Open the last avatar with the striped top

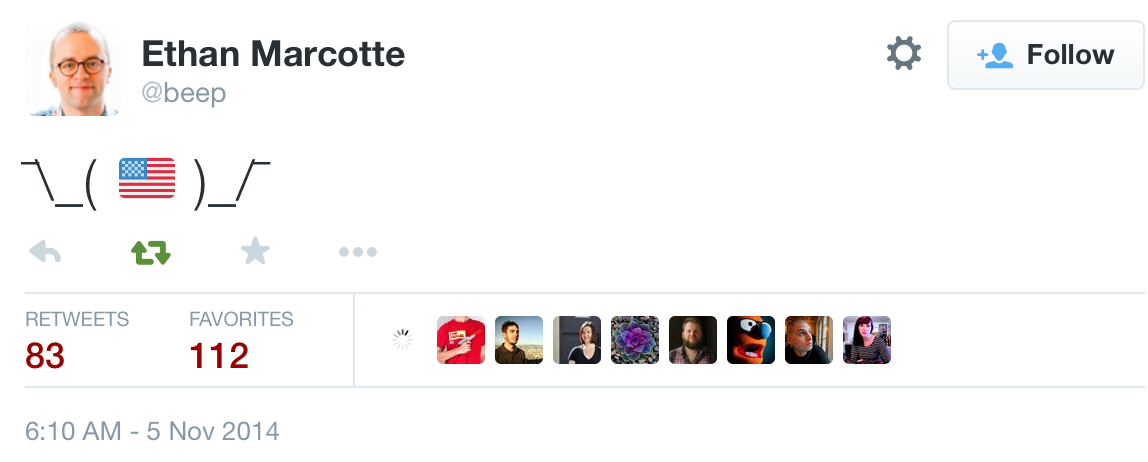(867, 340)
